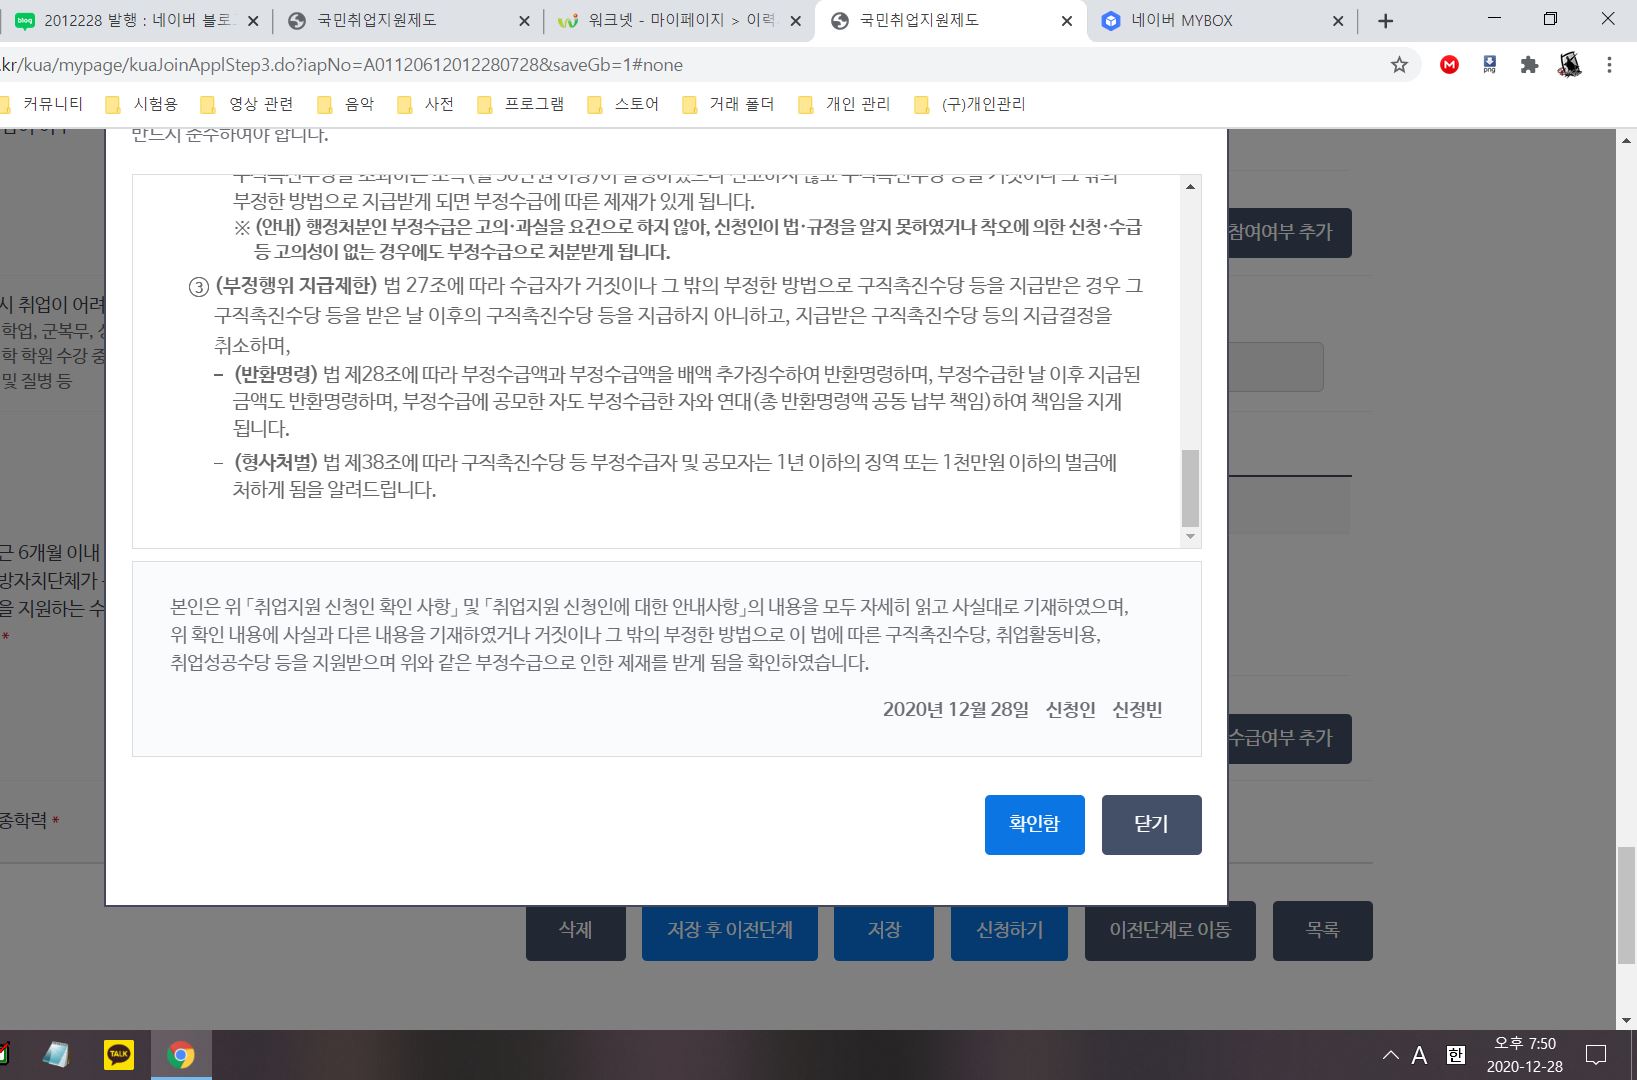Click the address bar URL
Viewport: 1637px width, 1080px height.
[340, 65]
